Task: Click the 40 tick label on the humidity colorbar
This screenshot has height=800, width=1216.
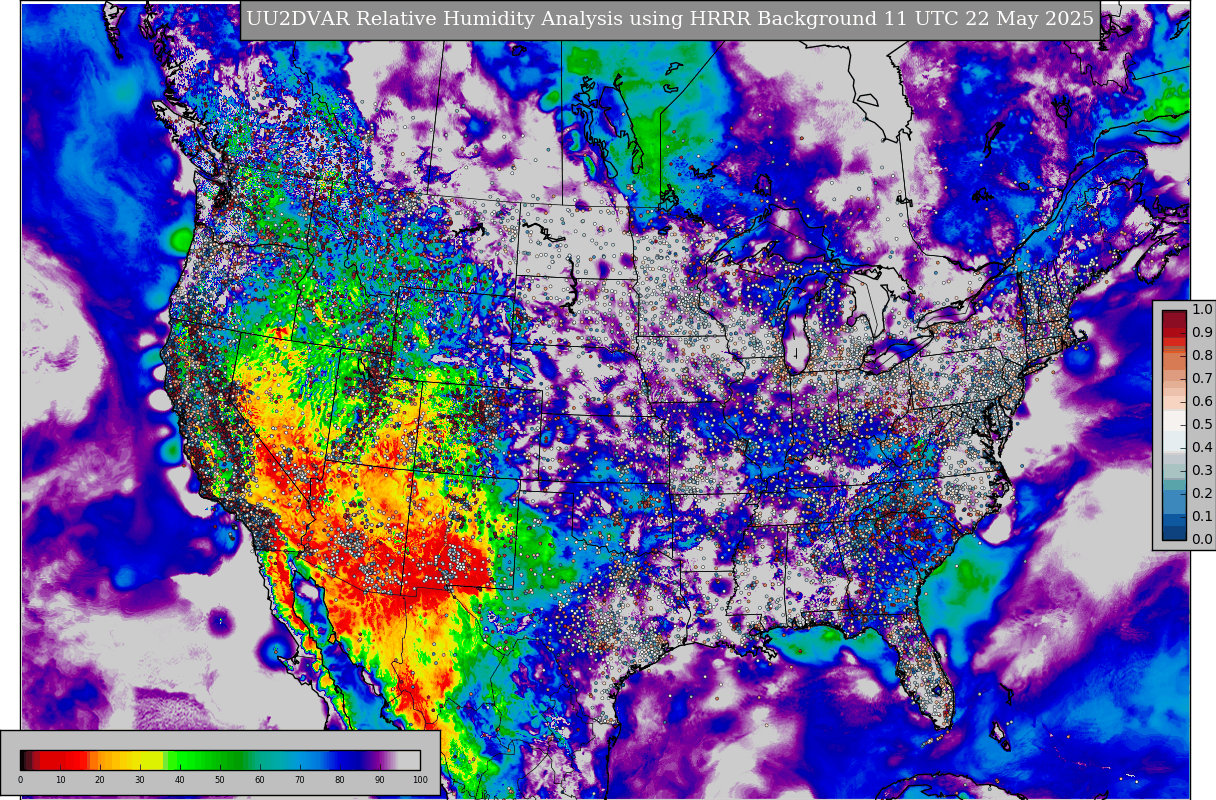Action: tap(180, 780)
